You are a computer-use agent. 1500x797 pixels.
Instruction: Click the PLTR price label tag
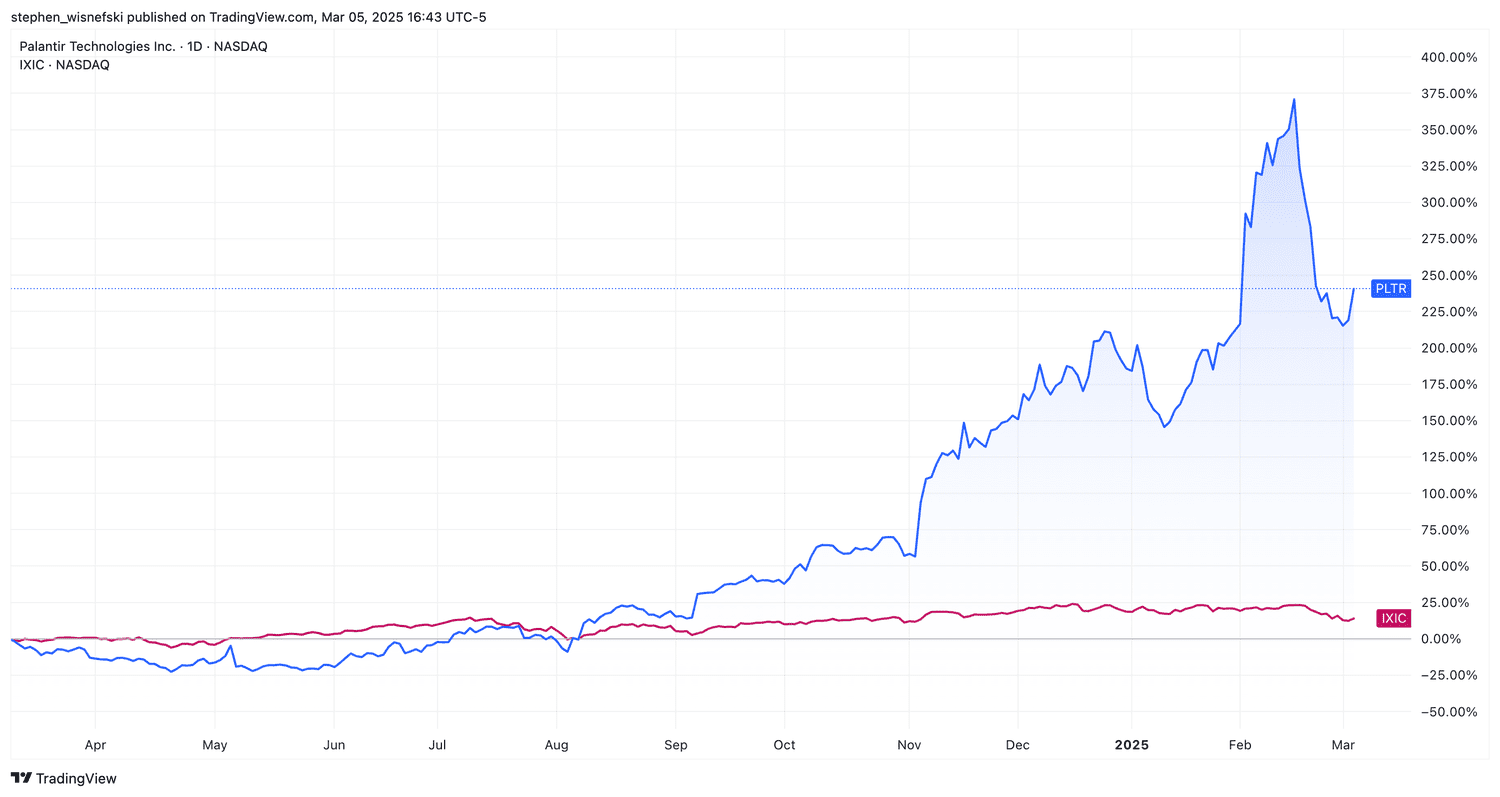point(1391,289)
